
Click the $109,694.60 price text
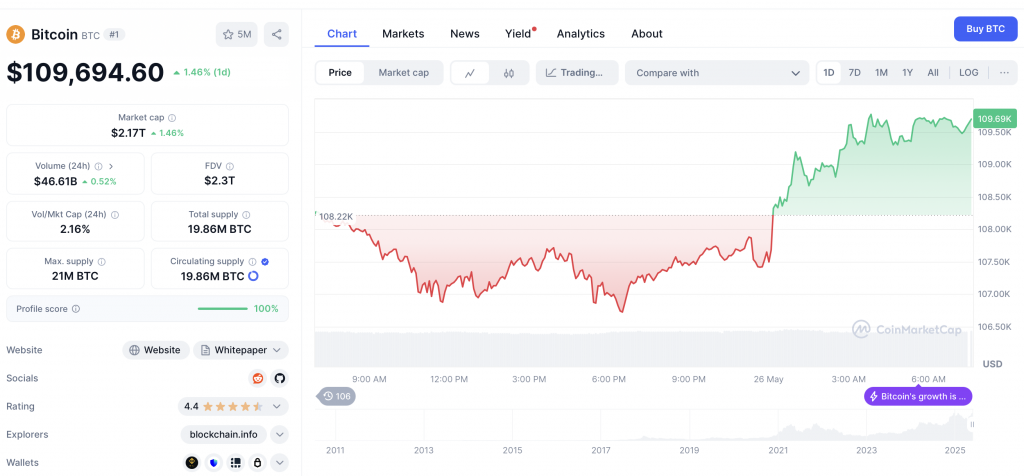[x=85, y=72]
